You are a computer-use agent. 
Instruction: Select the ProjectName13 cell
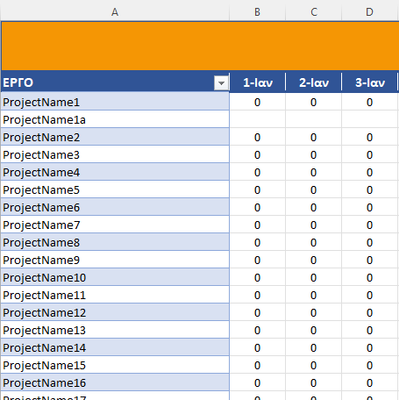(115, 330)
